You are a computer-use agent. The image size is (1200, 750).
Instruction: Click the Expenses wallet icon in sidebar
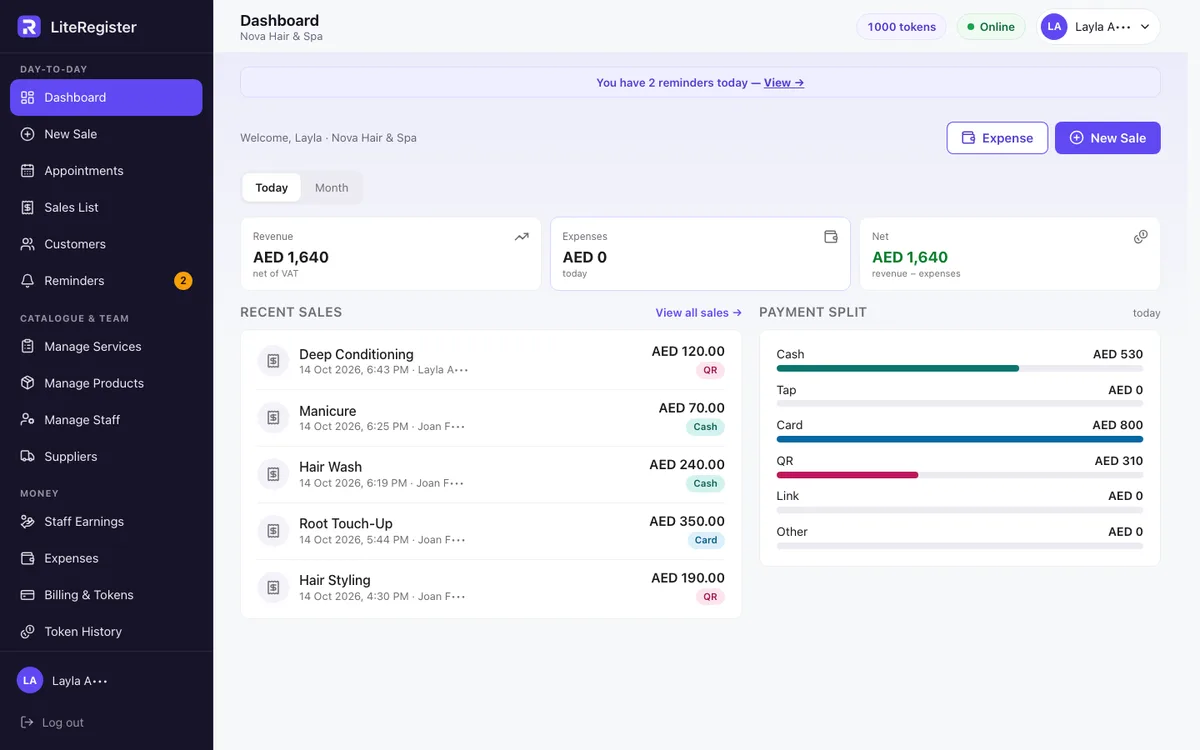tap(28, 558)
